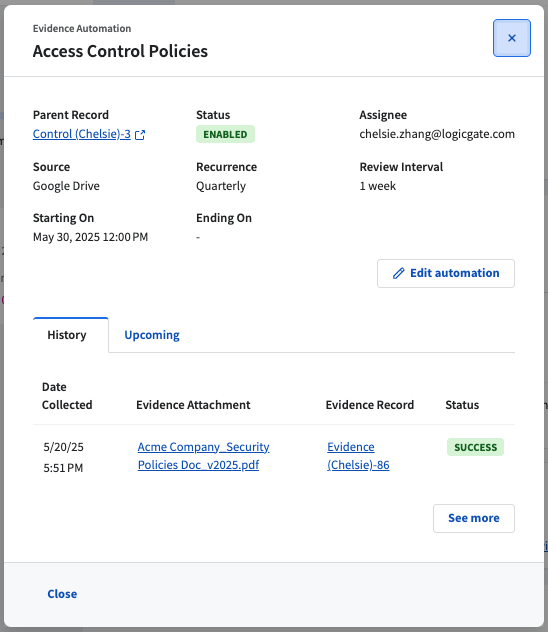Click the See more button
The width and height of the screenshot is (548, 632).
[x=474, y=518]
